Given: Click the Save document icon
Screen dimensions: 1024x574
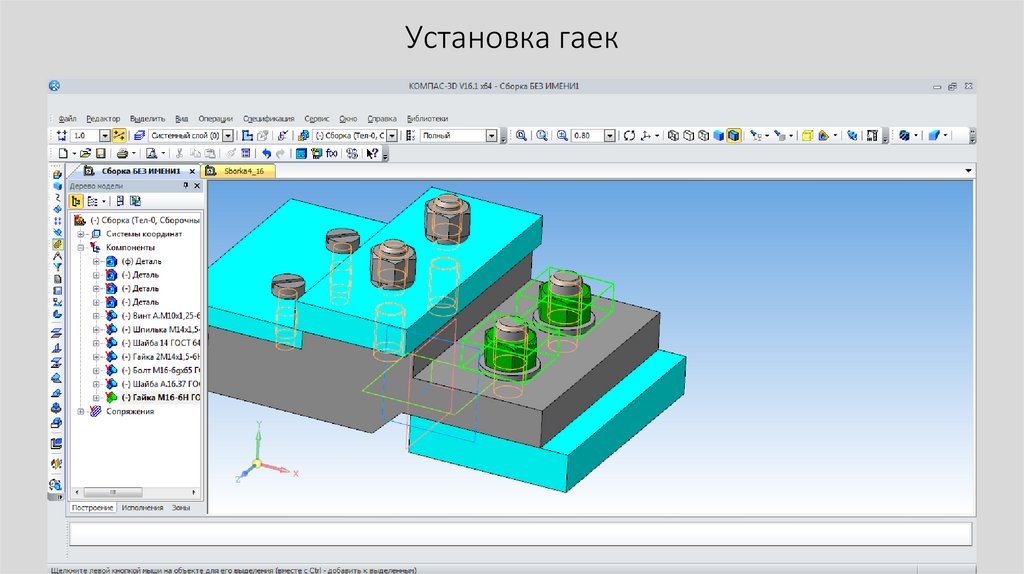Looking at the screenshot, I should (101, 153).
